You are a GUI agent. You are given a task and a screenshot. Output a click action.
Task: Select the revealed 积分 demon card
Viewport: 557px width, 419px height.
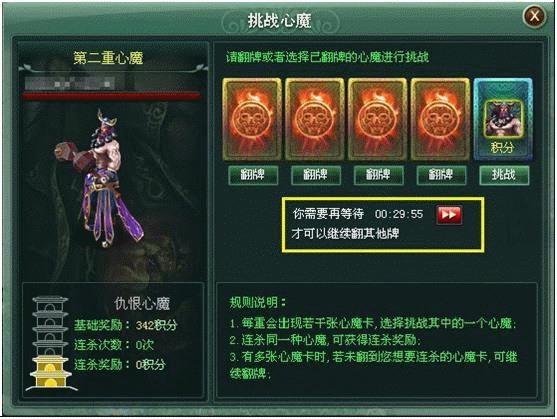coord(503,119)
